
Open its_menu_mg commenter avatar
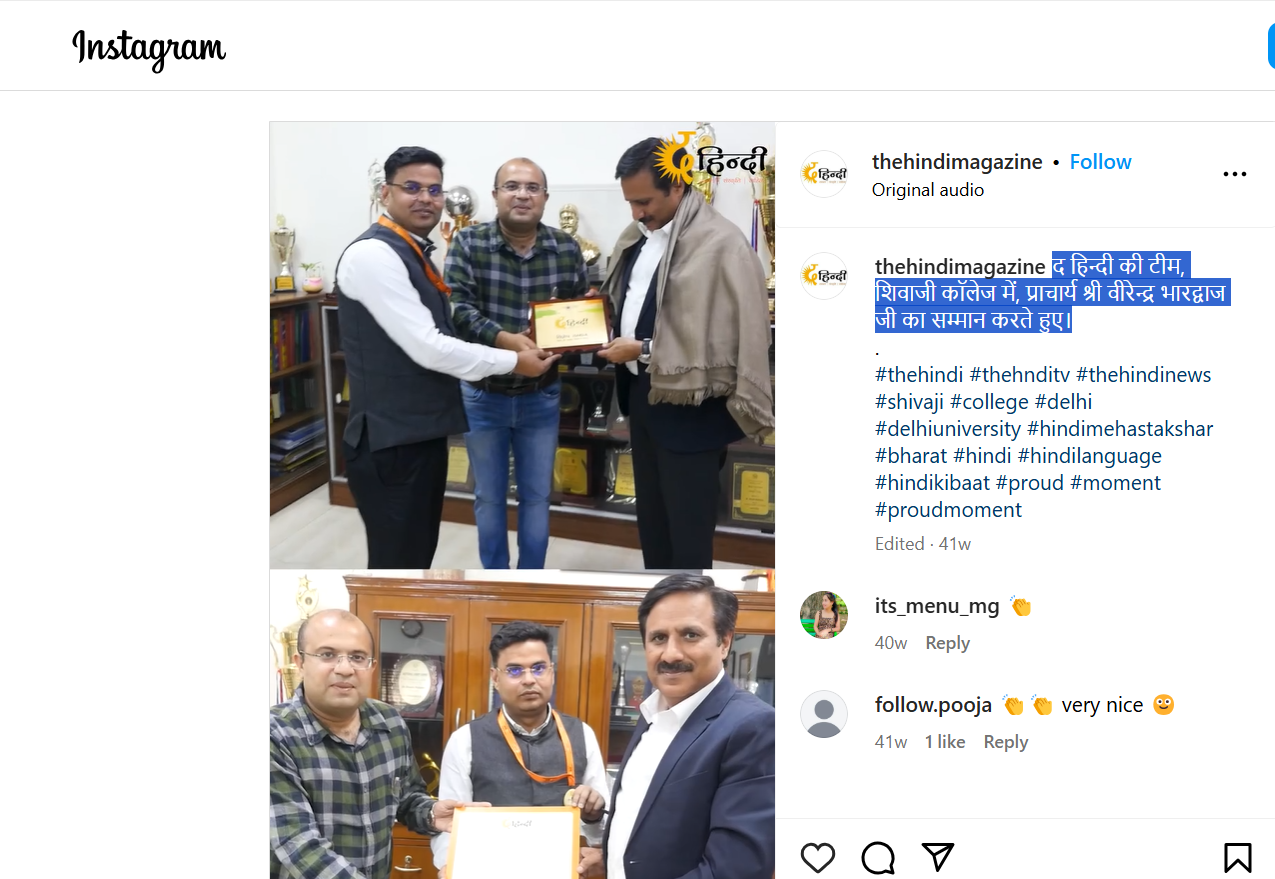[x=824, y=614]
